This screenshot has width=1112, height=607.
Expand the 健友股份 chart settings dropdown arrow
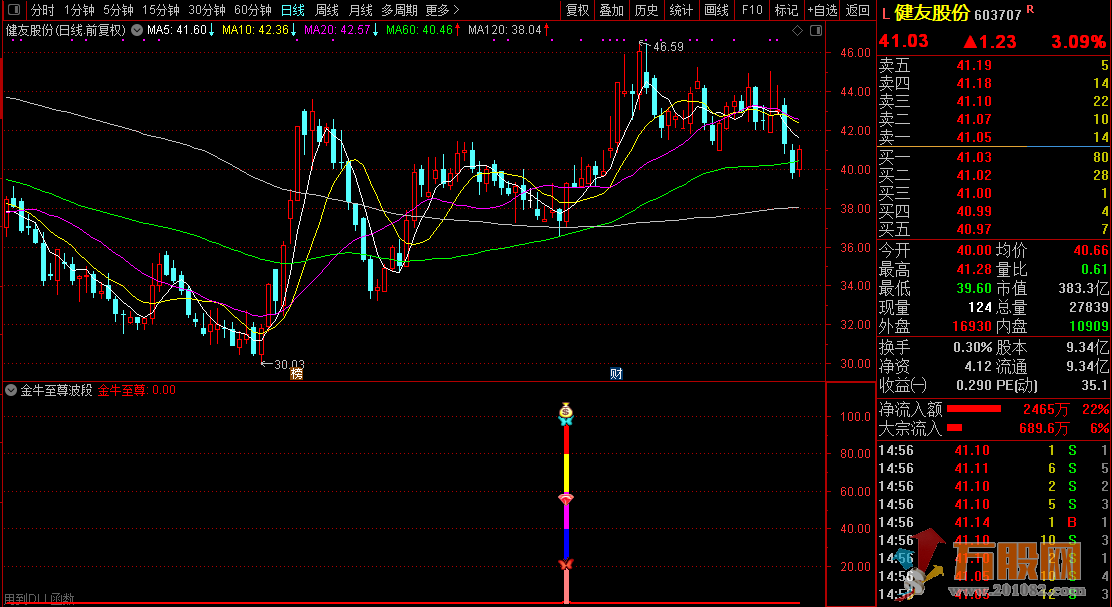(x=135, y=31)
